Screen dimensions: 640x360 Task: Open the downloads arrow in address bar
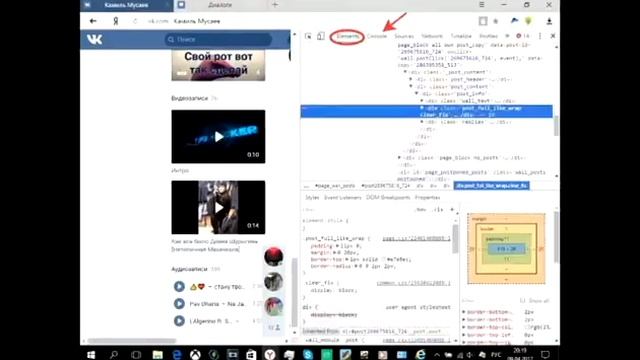(x=549, y=21)
